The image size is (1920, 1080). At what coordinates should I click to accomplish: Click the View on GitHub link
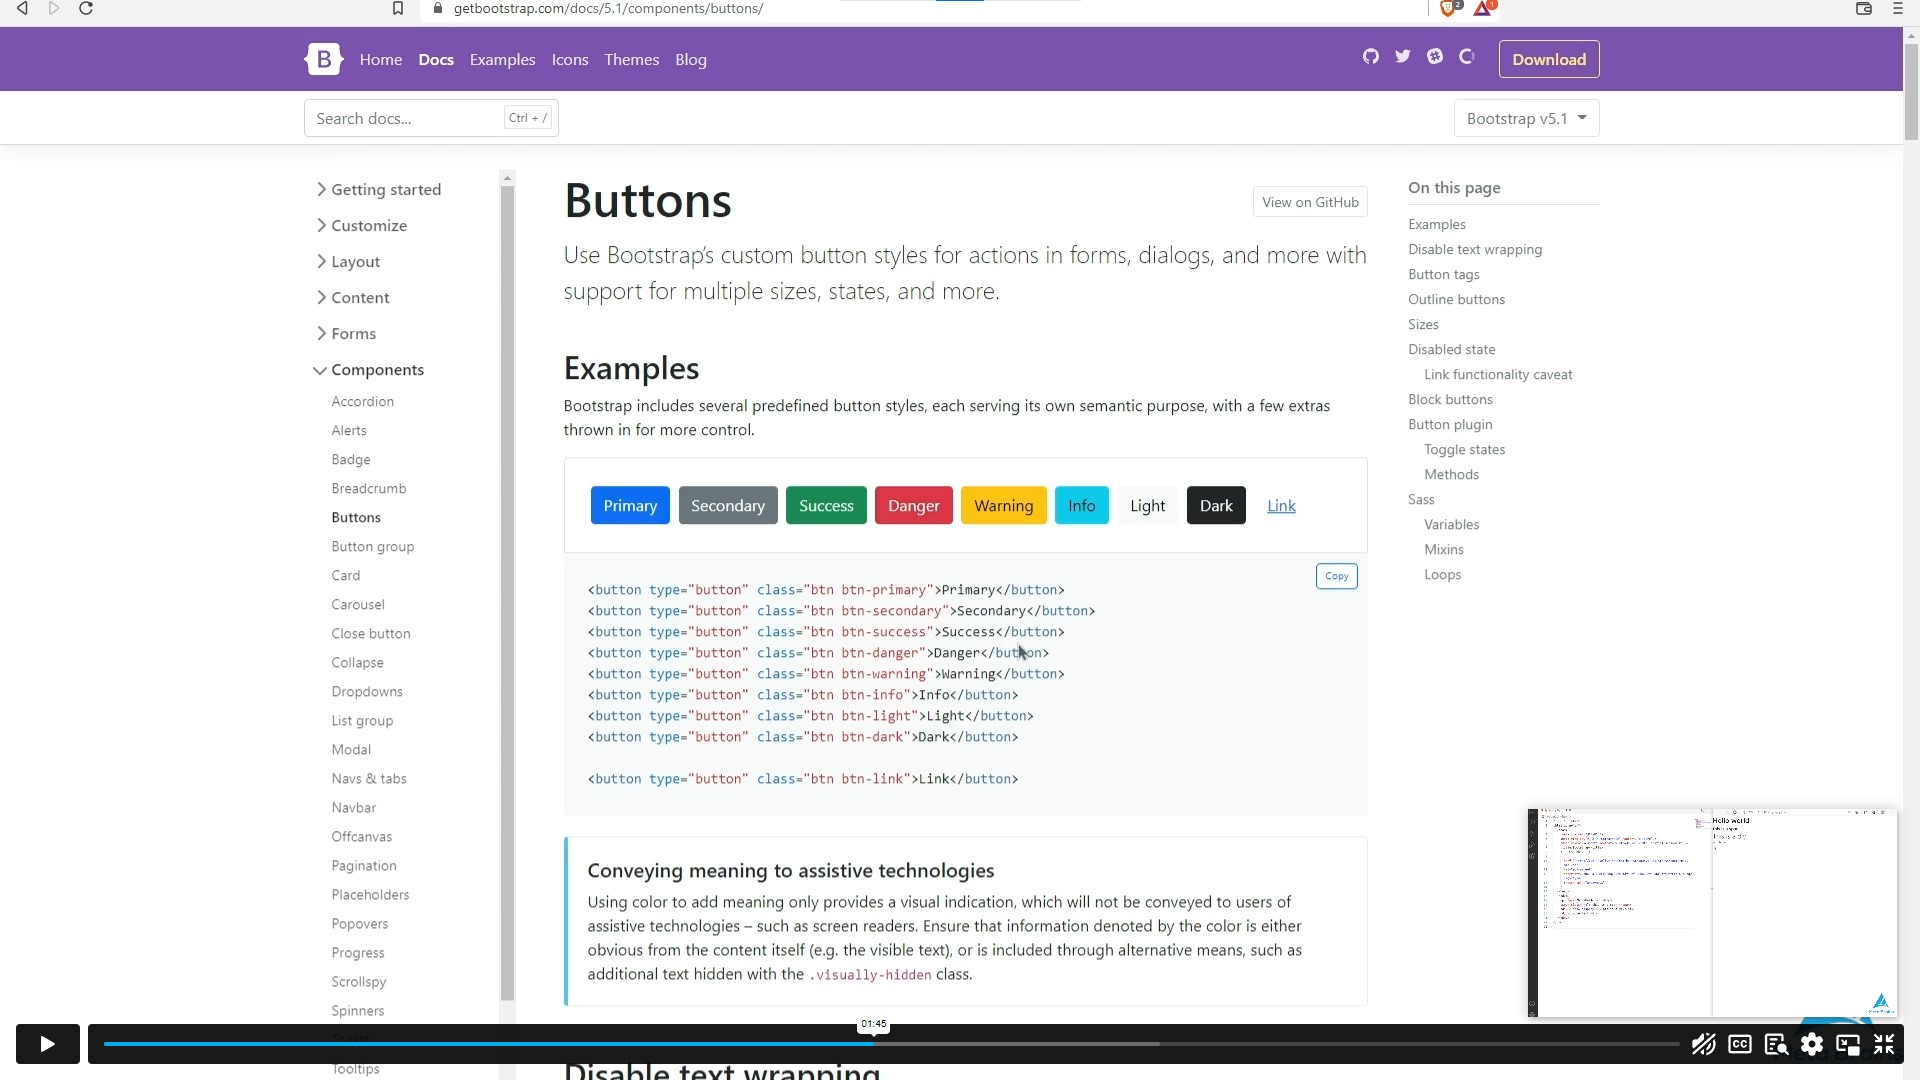point(1311,202)
